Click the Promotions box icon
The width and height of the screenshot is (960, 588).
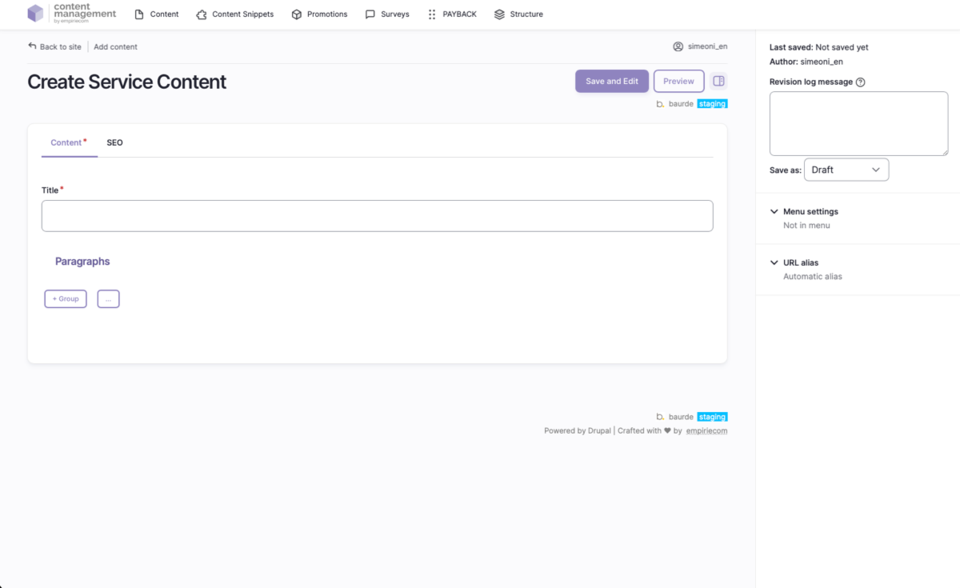click(297, 14)
